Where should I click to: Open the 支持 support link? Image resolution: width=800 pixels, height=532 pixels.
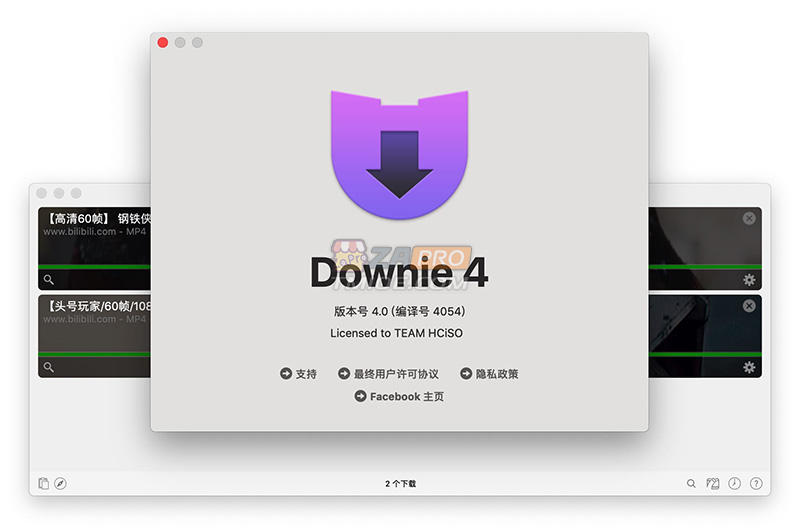[x=298, y=374]
